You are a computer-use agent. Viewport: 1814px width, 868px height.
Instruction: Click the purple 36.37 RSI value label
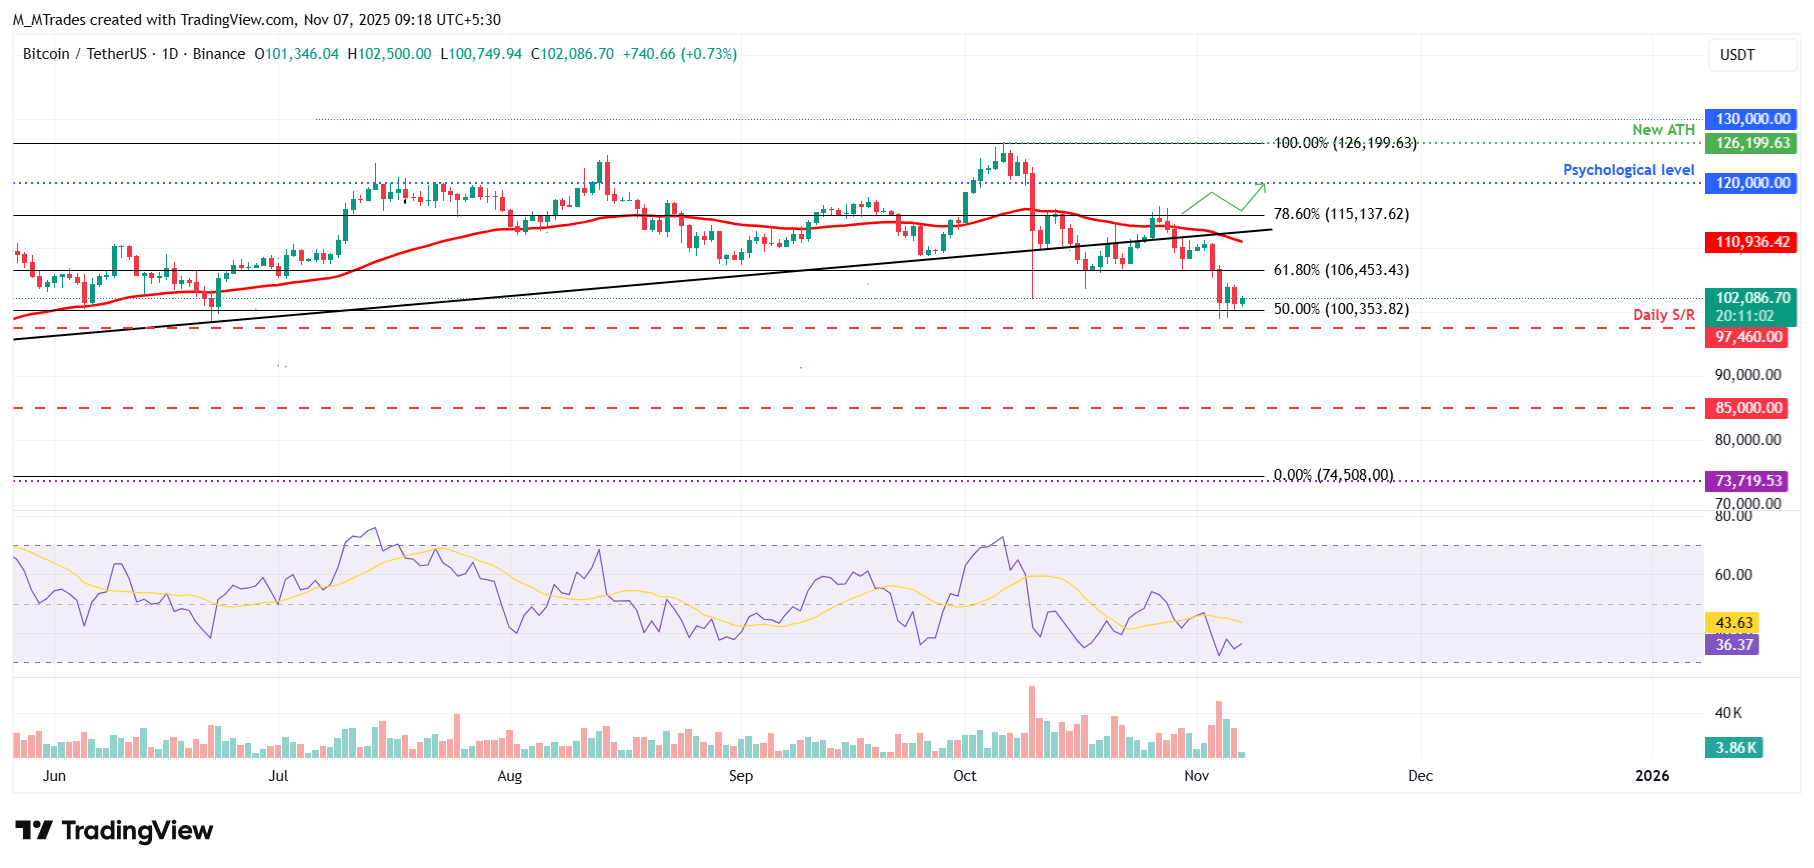pos(1733,645)
